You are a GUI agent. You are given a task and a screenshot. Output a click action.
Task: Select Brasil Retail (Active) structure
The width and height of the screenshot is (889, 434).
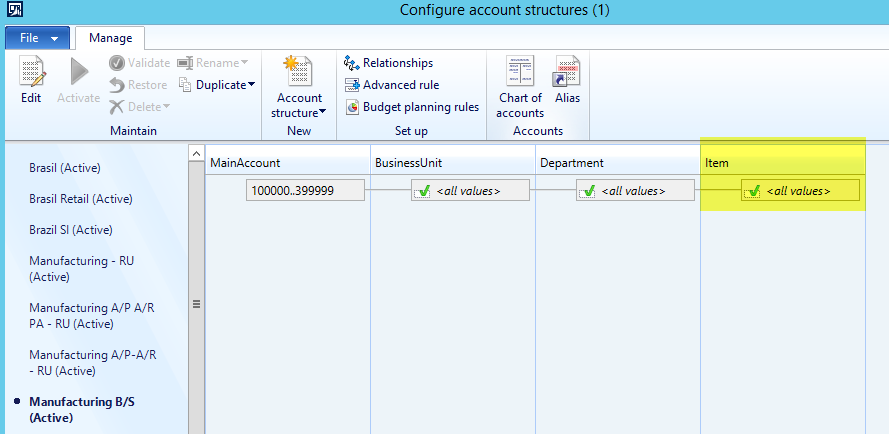81,199
